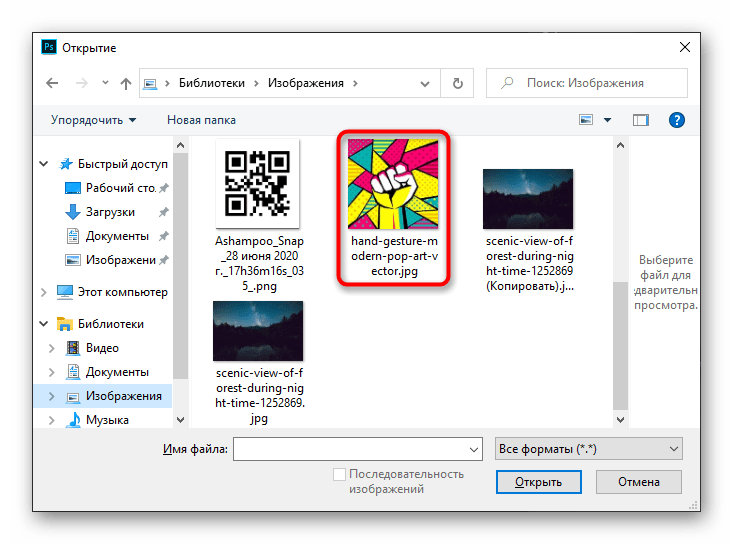
Task: Open Документы under quick access
Action: pyautogui.click(x=117, y=236)
